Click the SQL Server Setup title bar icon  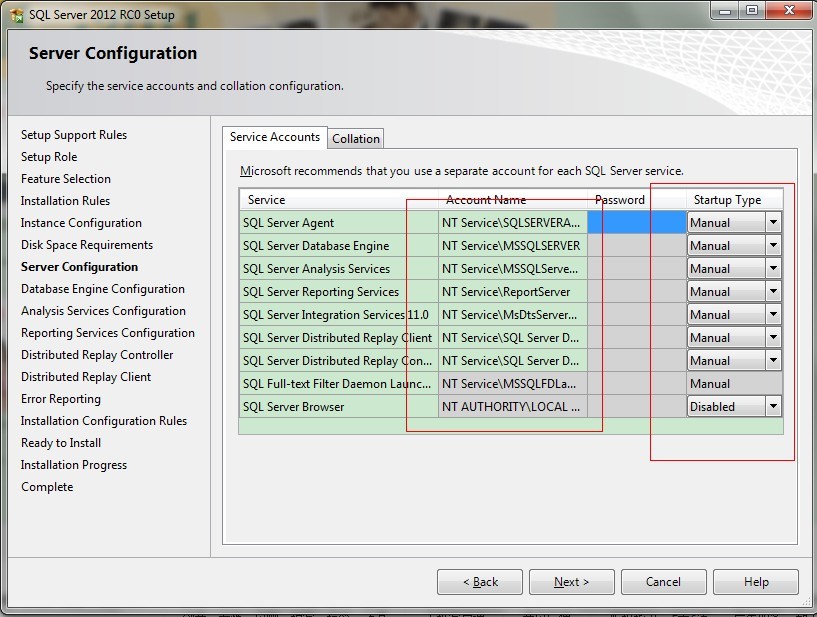tap(16, 15)
